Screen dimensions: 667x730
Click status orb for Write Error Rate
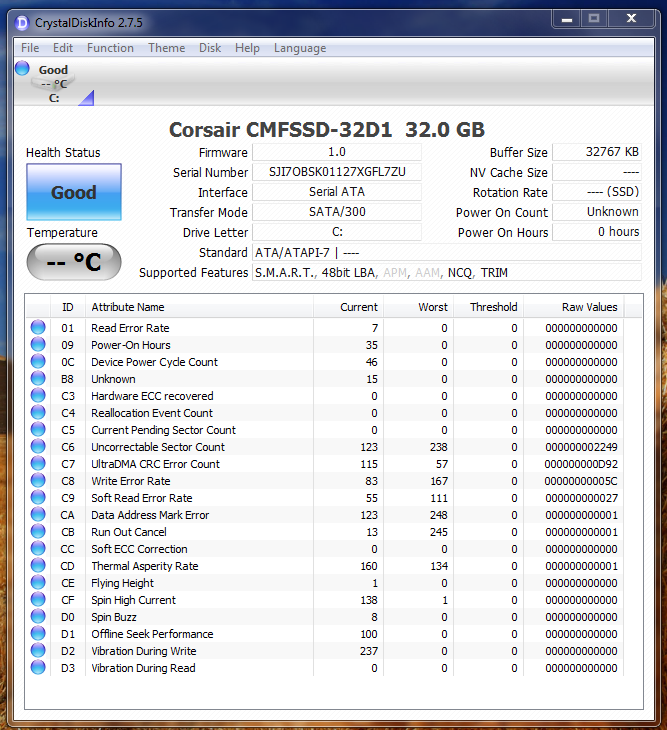38,480
